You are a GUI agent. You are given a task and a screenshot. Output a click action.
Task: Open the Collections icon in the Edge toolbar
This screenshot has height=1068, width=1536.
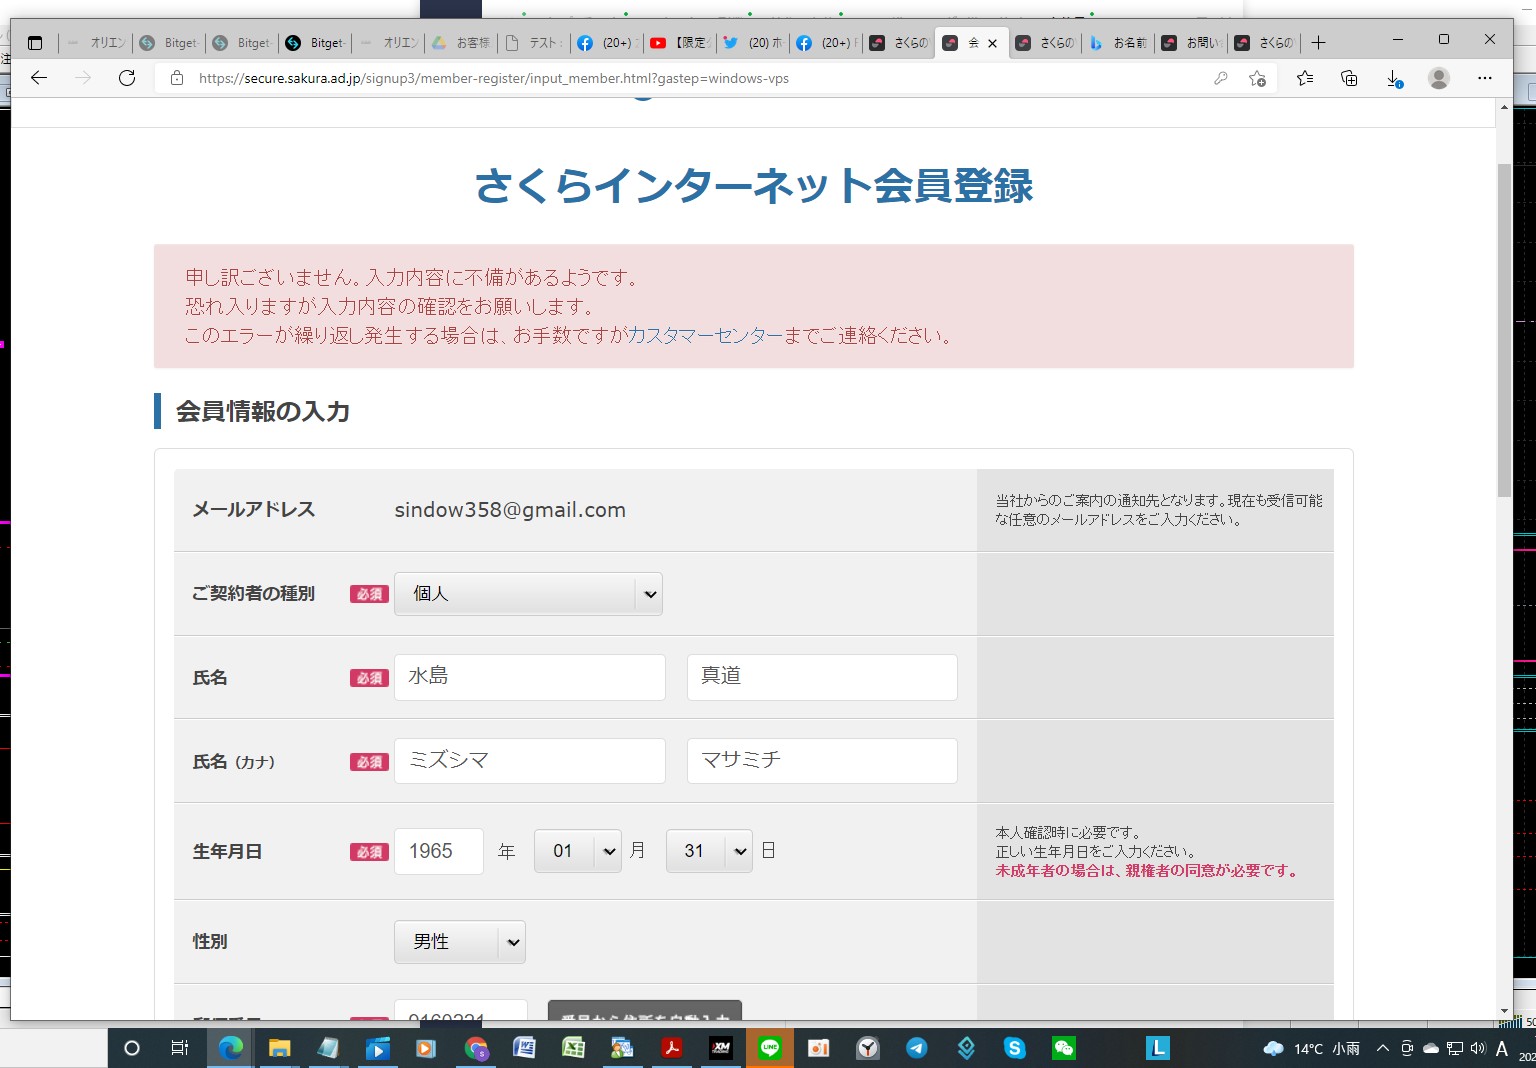pos(1349,78)
